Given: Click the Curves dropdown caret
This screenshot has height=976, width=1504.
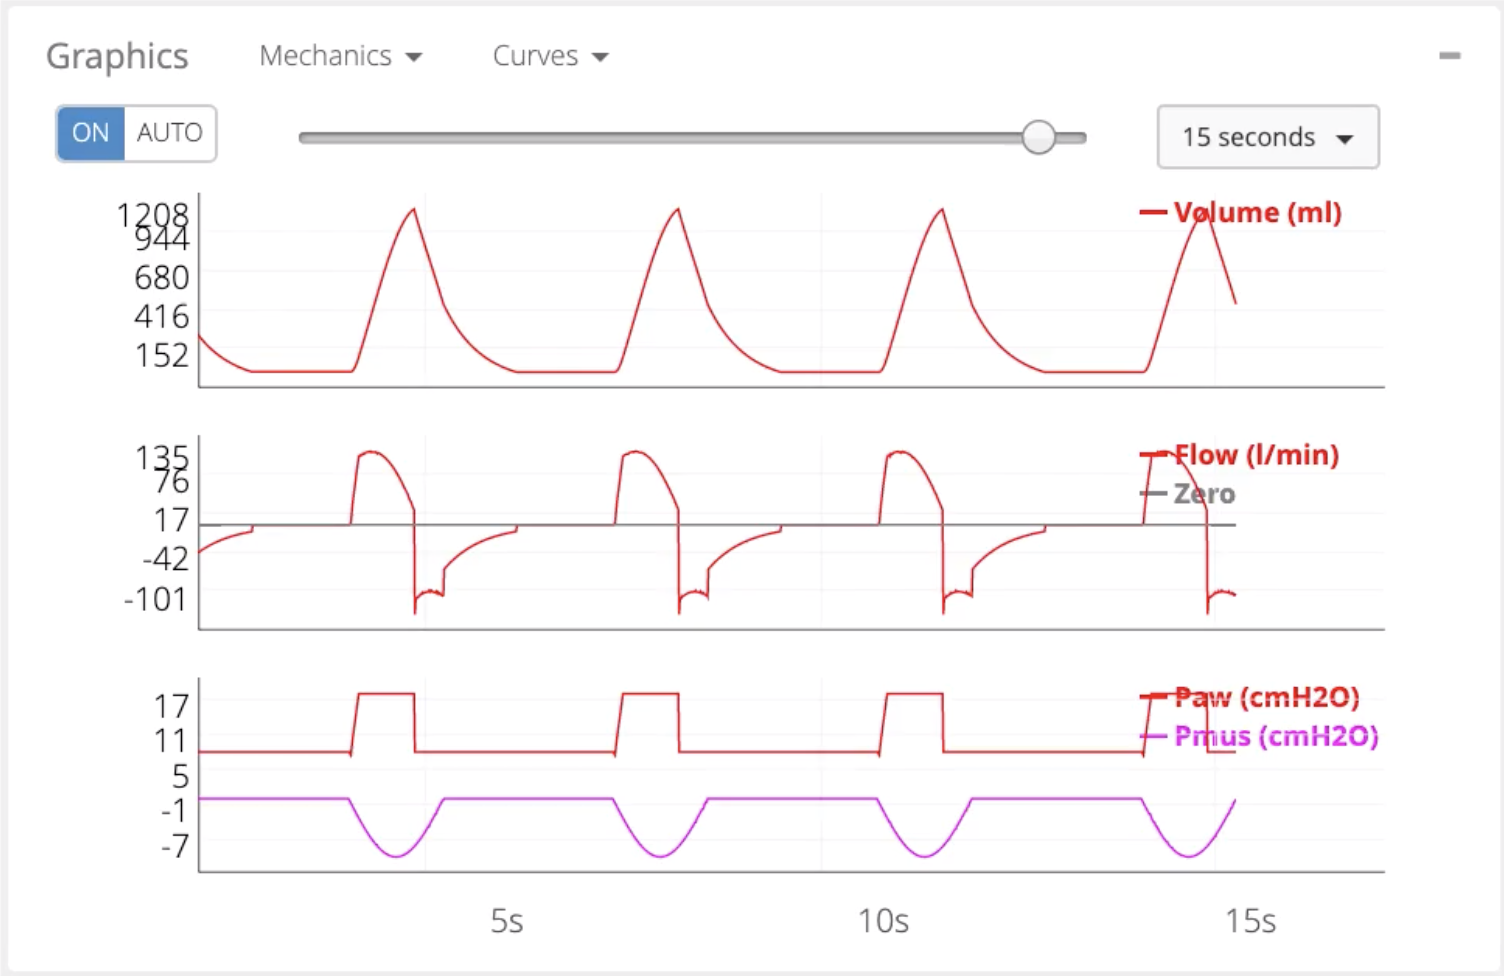Looking at the screenshot, I should coord(600,58).
